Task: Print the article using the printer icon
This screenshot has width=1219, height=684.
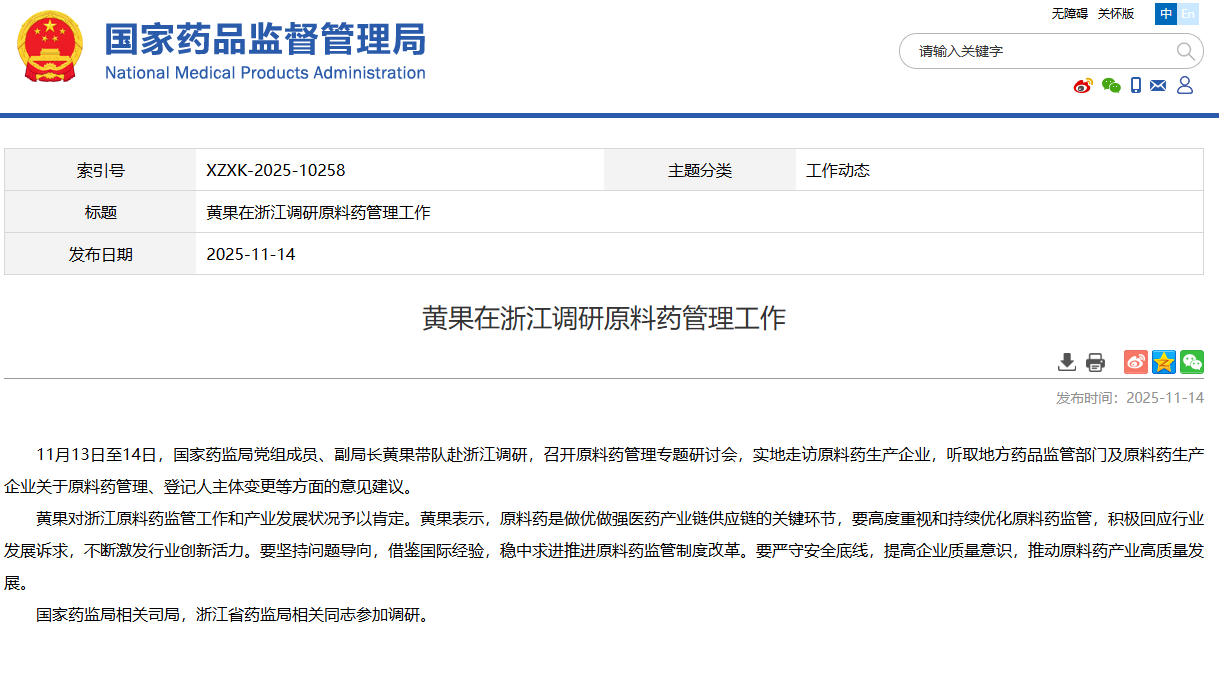Action: (x=1094, y=362)
